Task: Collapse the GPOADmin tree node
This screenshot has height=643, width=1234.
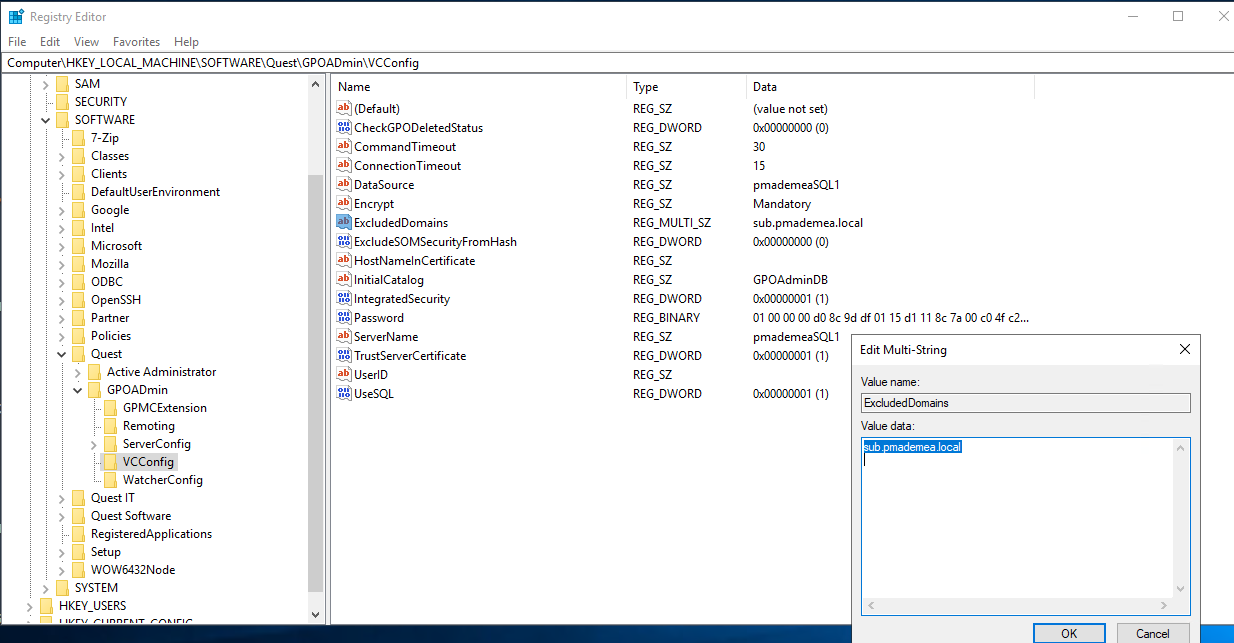Action: pyautogui.click(x=78, y=390)
